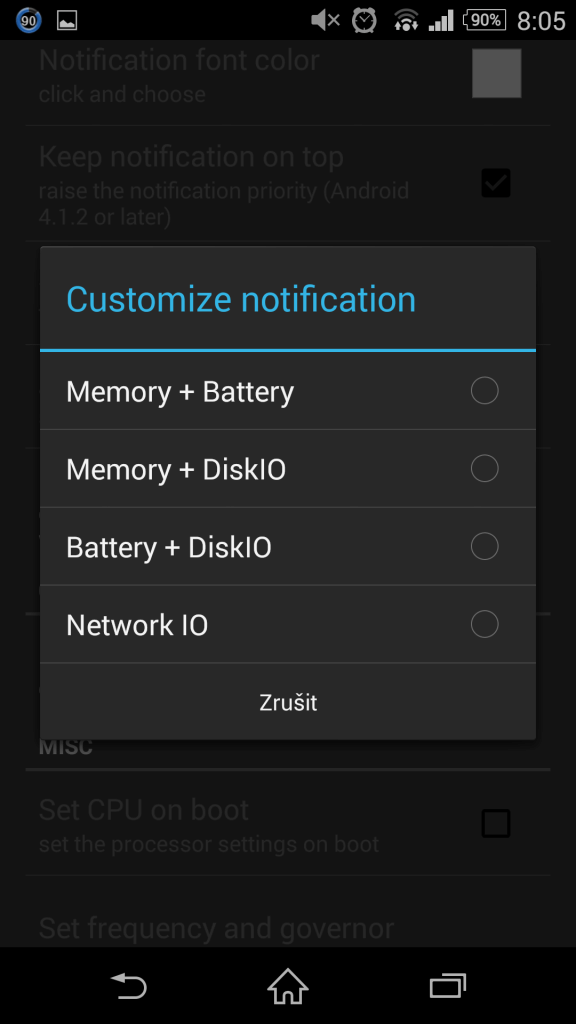Toggle Keep notification on top checkbox
576x1024 pixels.
496,183
